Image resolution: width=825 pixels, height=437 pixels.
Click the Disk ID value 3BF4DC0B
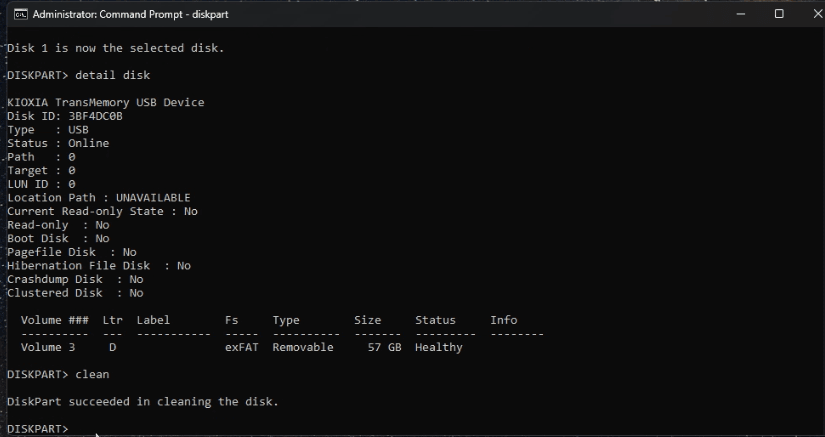96,116
